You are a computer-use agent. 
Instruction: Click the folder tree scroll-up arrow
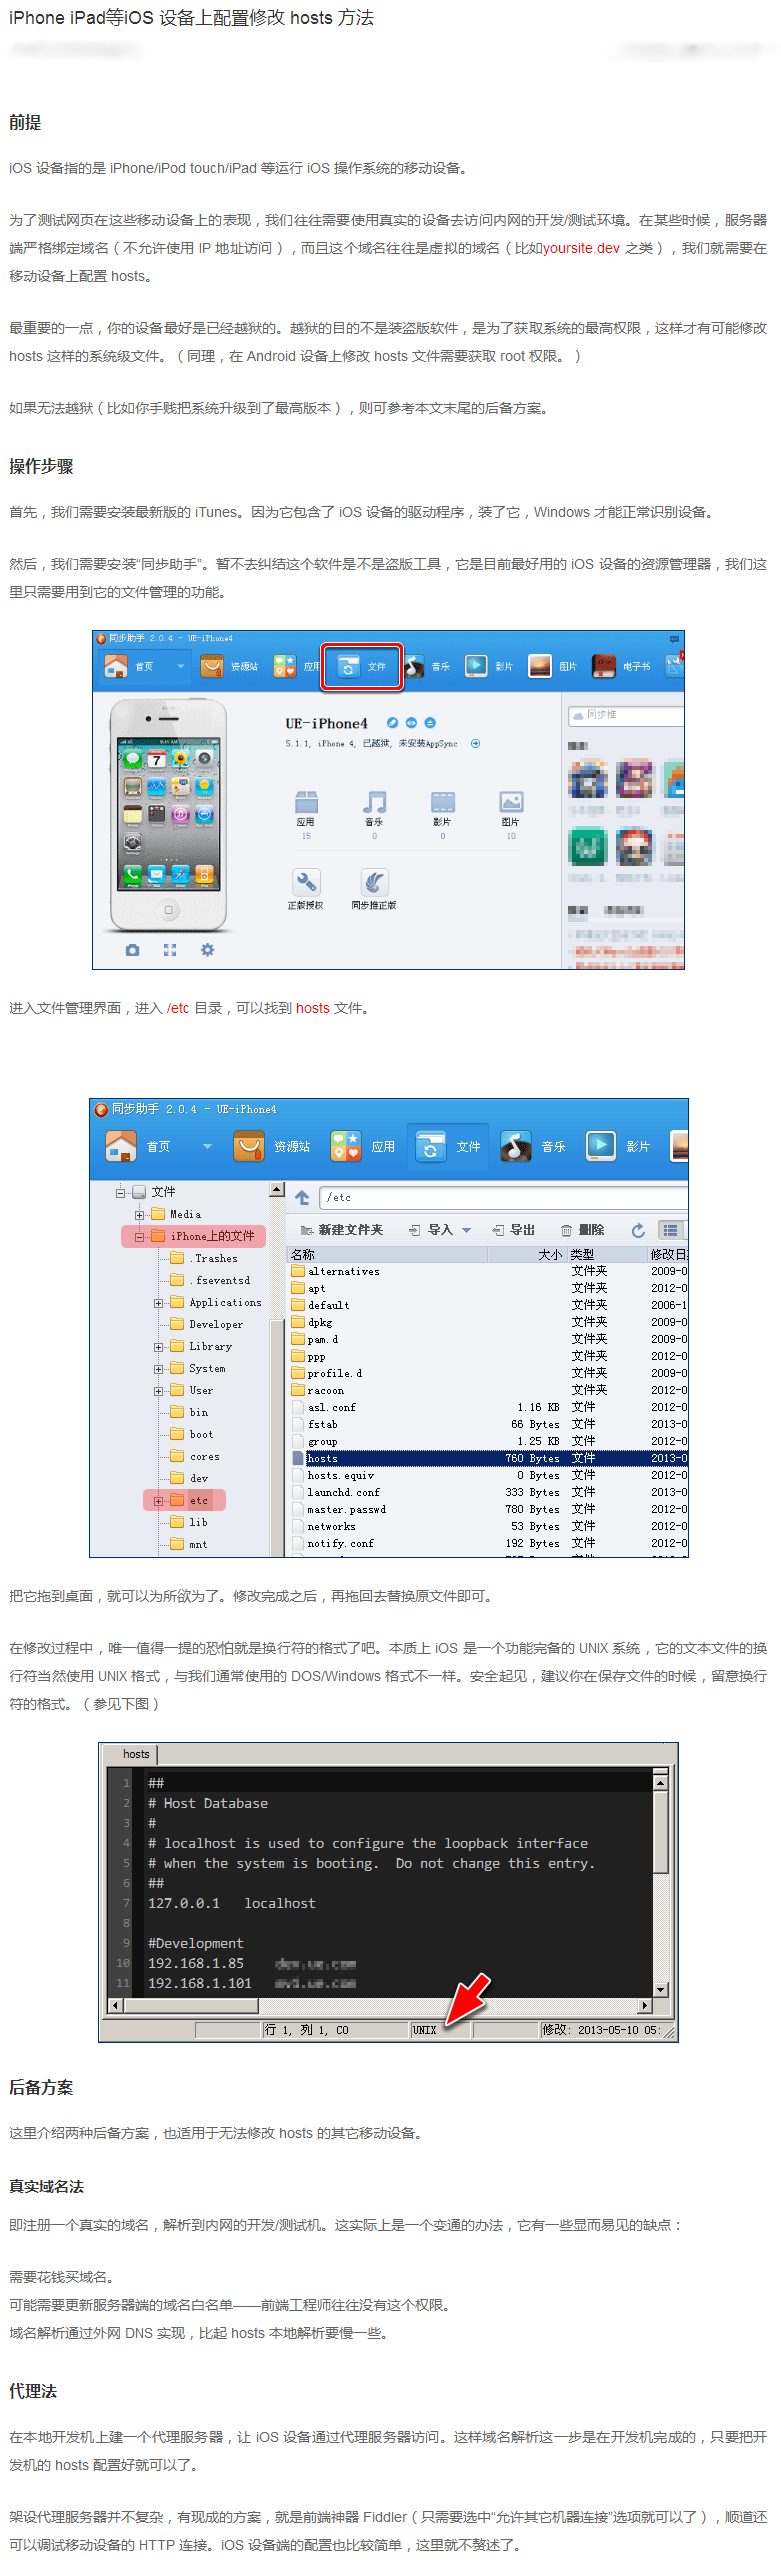click(x=277, y=1190)
